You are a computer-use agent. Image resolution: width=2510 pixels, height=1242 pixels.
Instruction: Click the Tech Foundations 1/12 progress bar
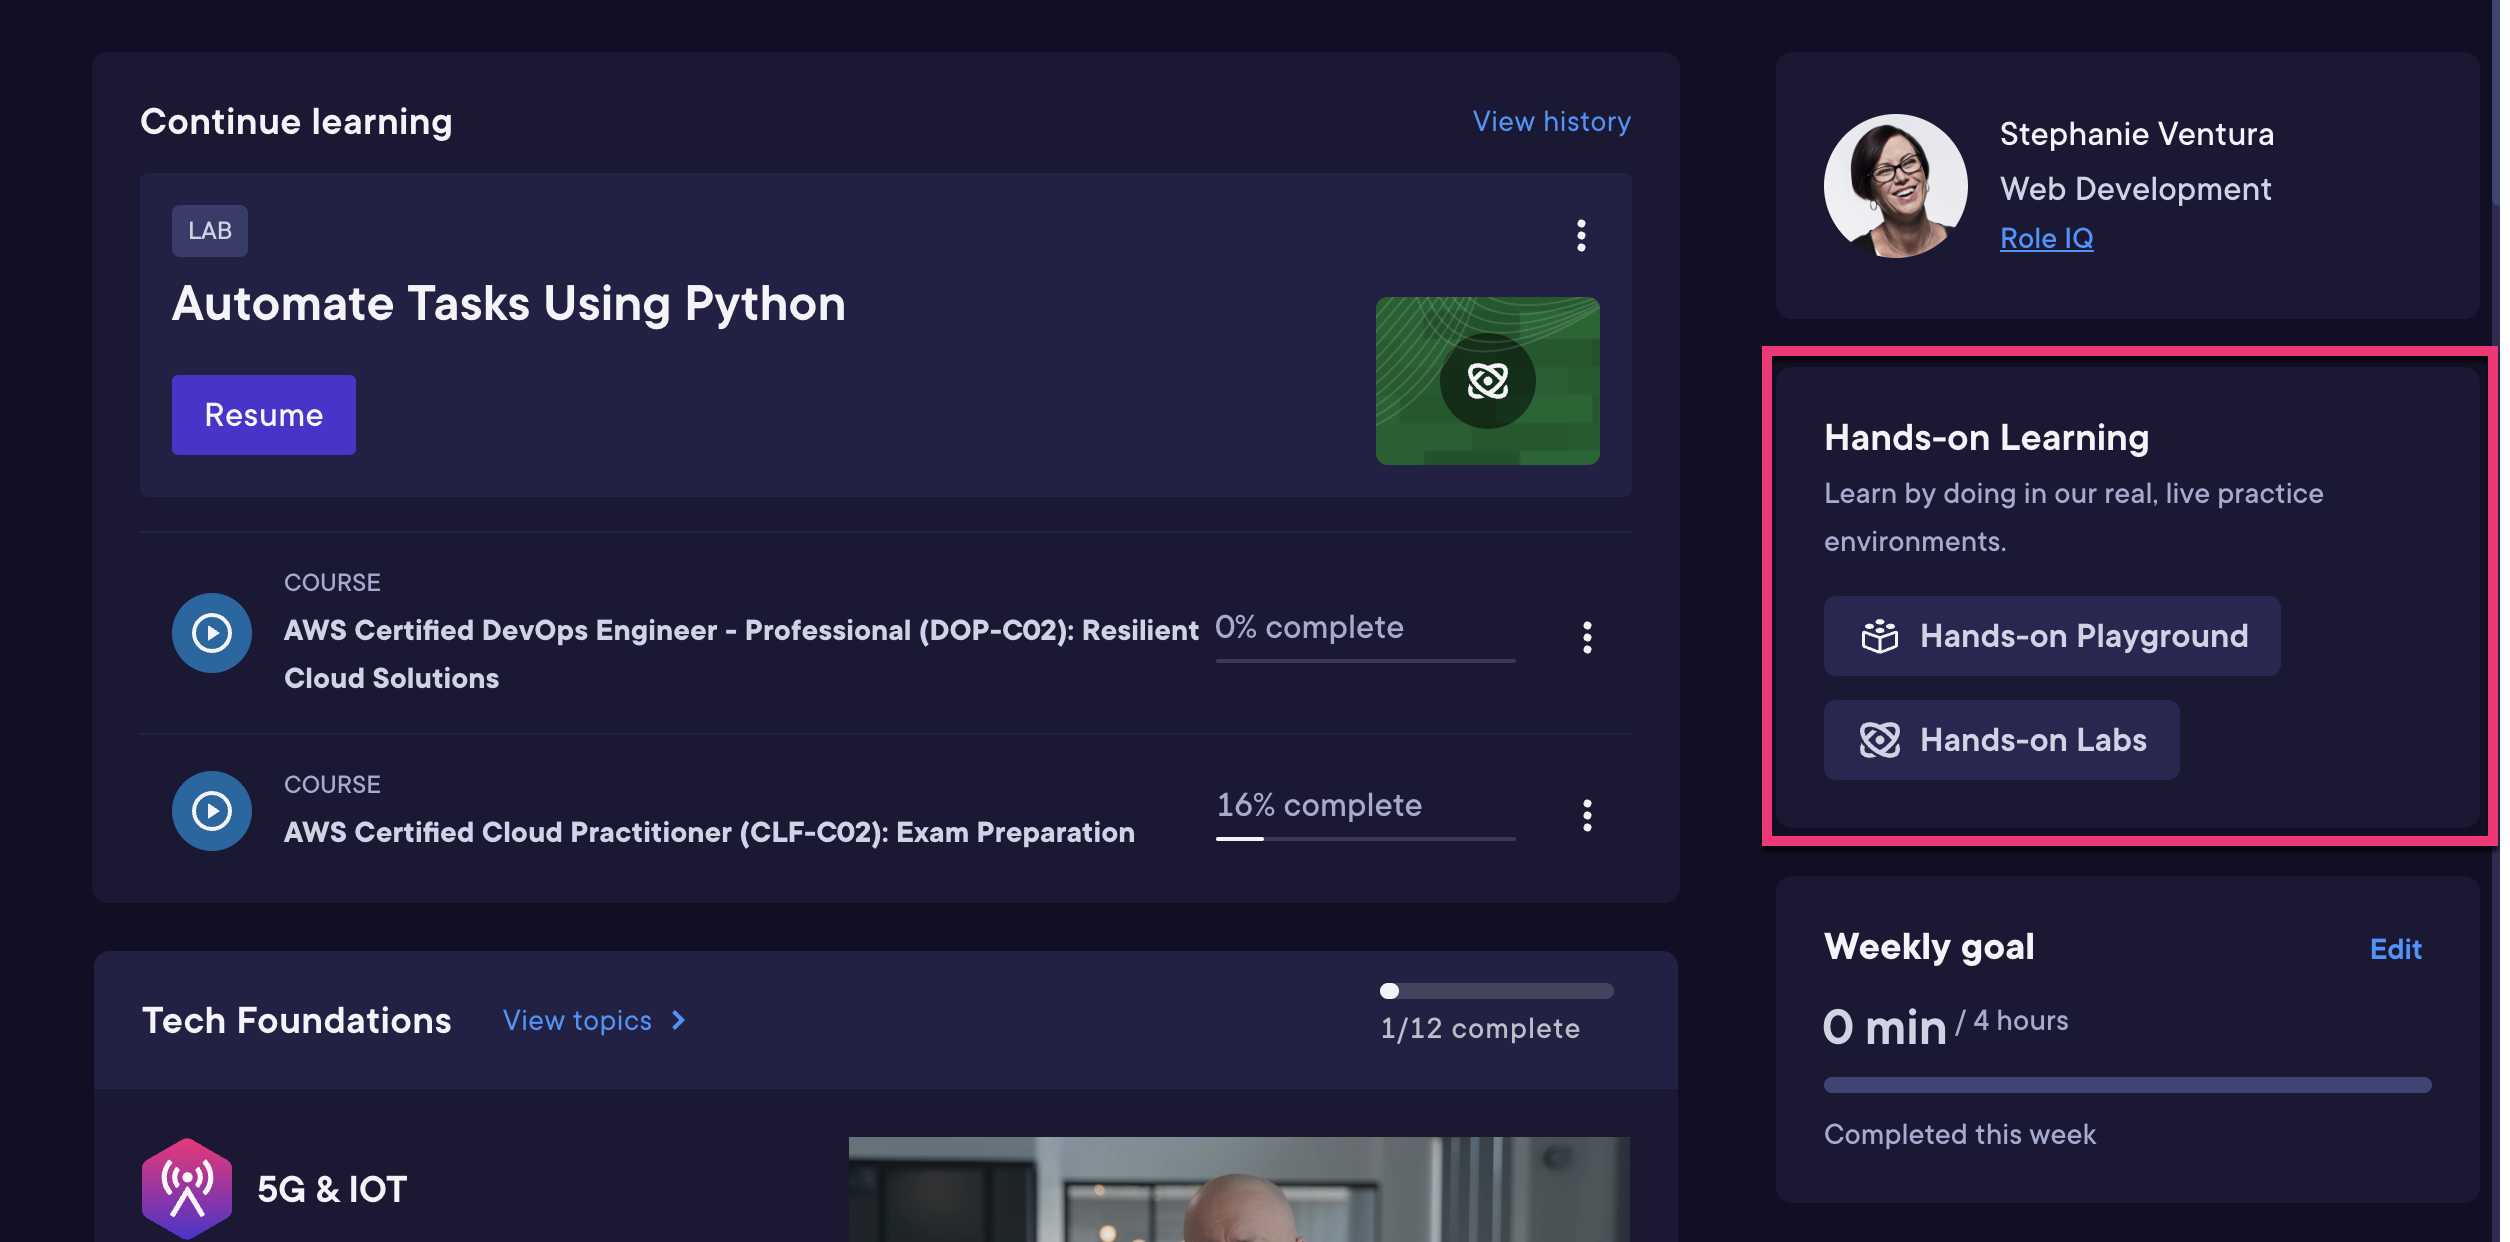click(1497, 991)
